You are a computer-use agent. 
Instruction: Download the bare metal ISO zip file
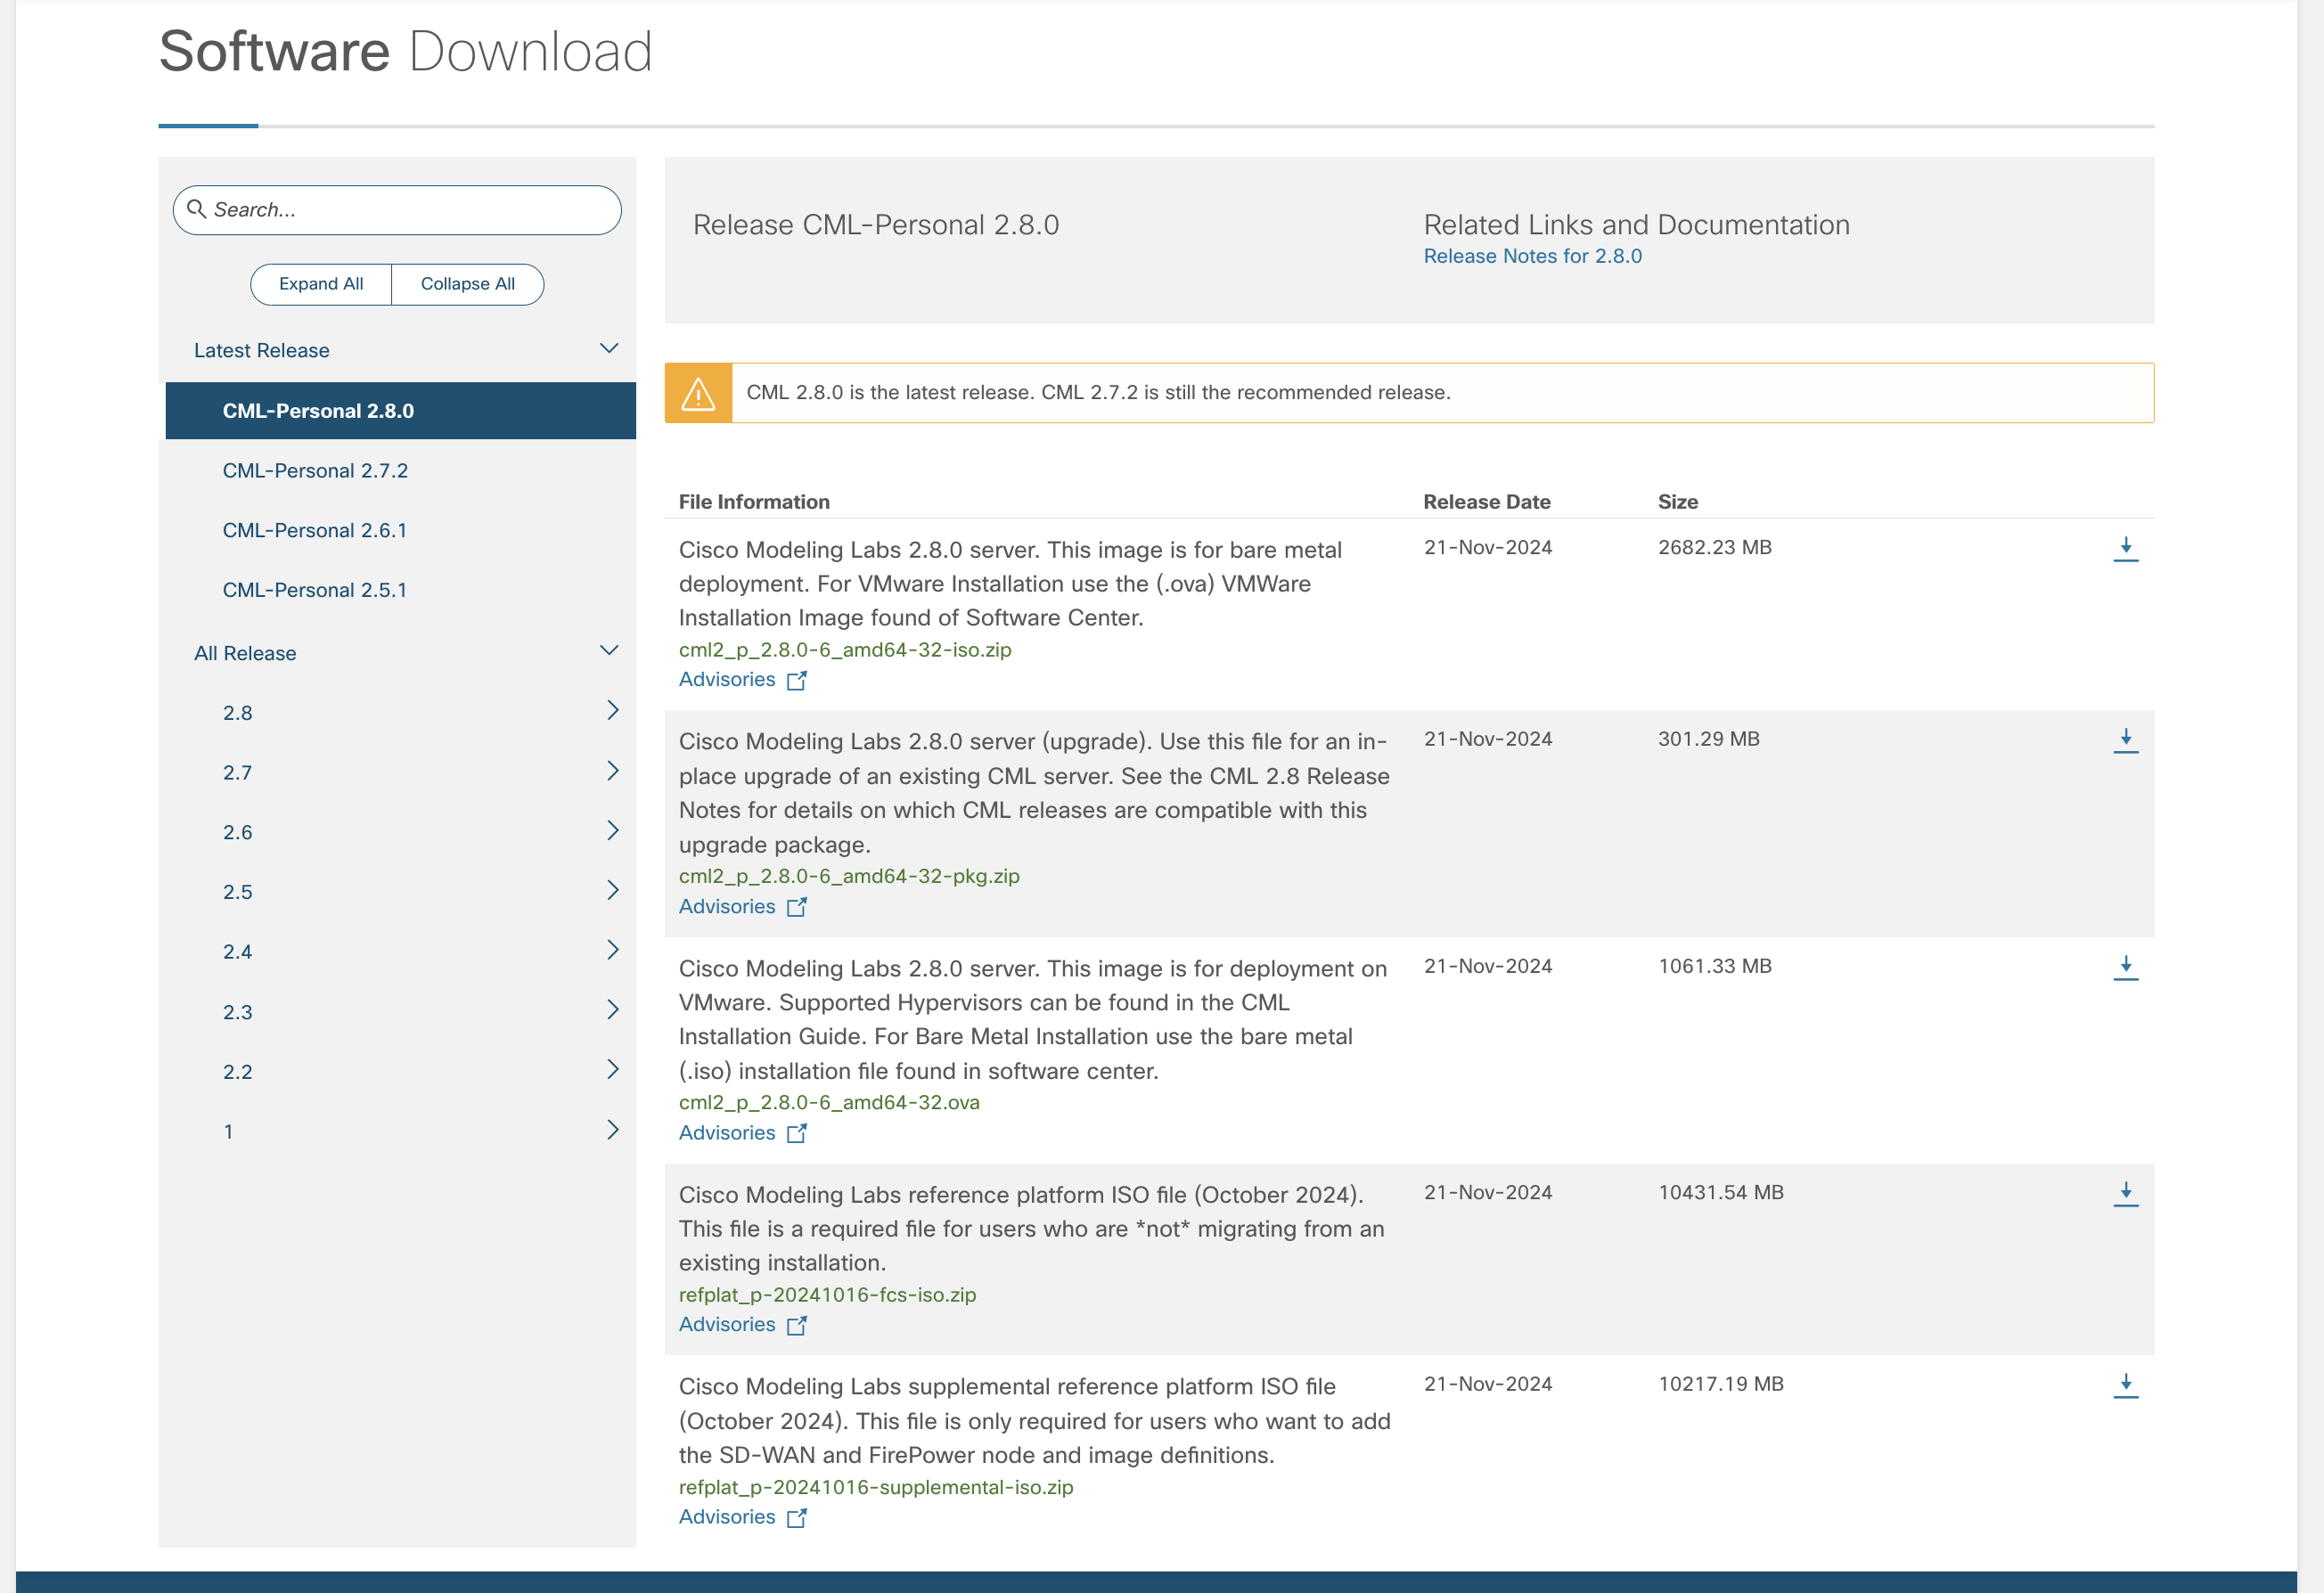coord(2125,548)
